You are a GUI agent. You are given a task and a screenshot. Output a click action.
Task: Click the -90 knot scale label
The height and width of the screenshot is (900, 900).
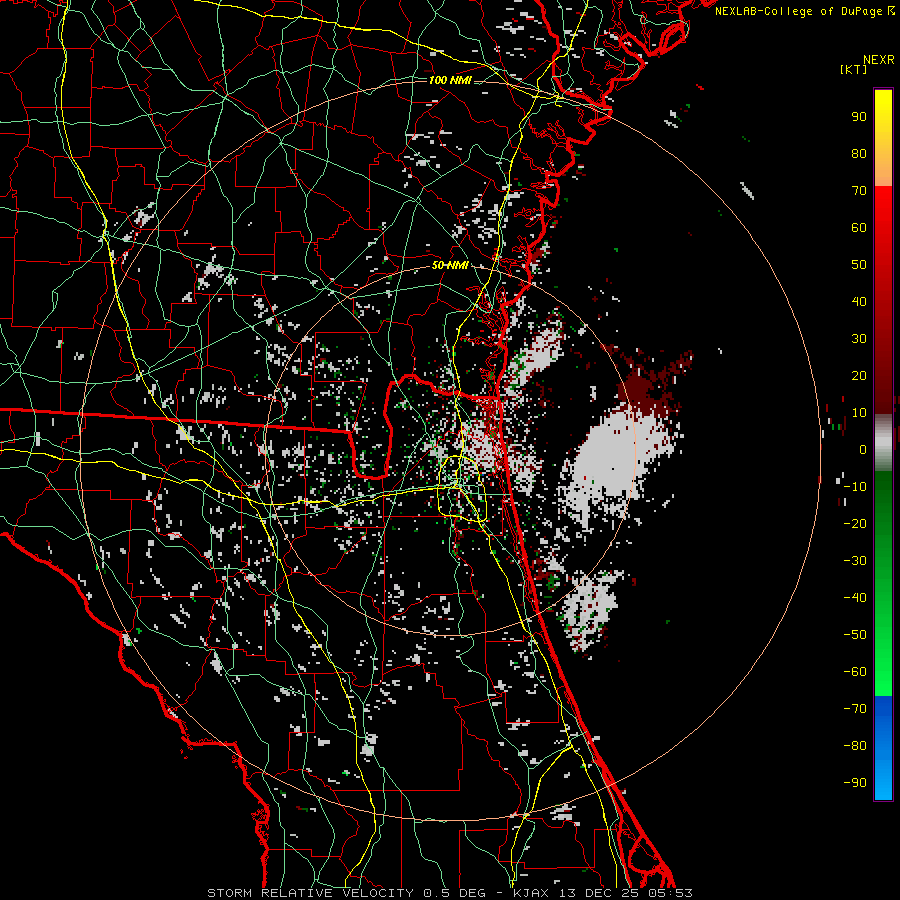point(855,783)
